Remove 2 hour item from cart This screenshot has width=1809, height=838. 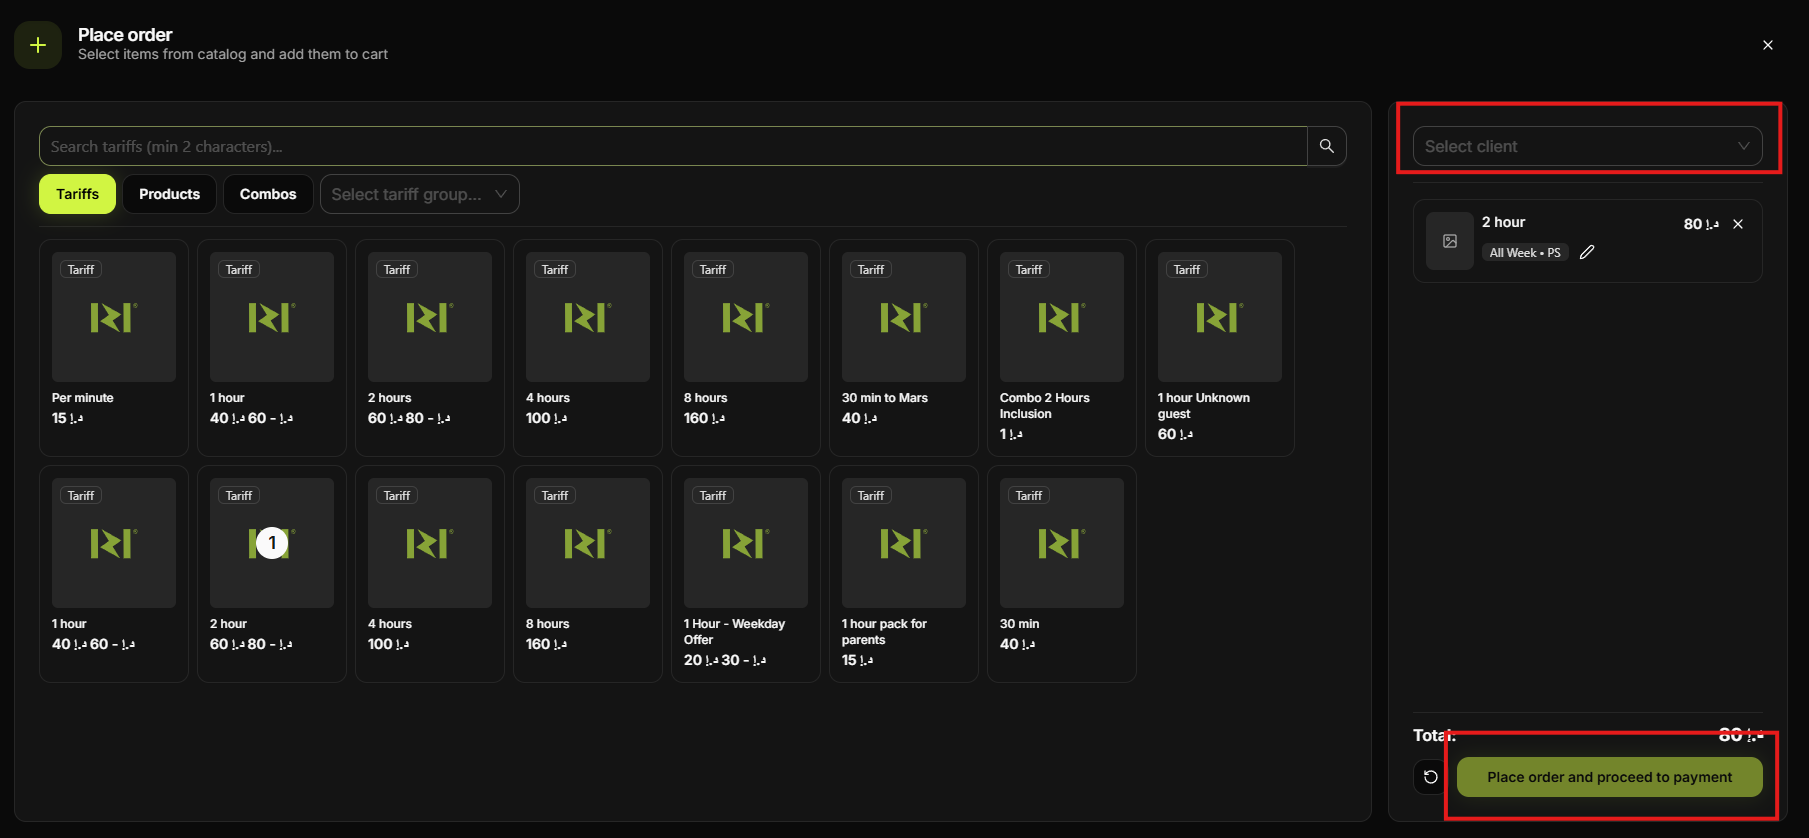[x=1738, y=224]
